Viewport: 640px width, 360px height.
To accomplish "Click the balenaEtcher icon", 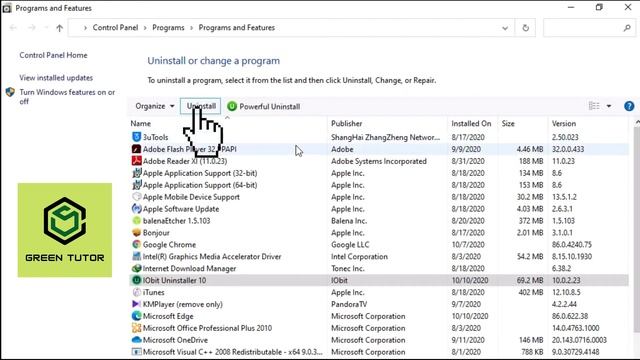I will [136, 220].
